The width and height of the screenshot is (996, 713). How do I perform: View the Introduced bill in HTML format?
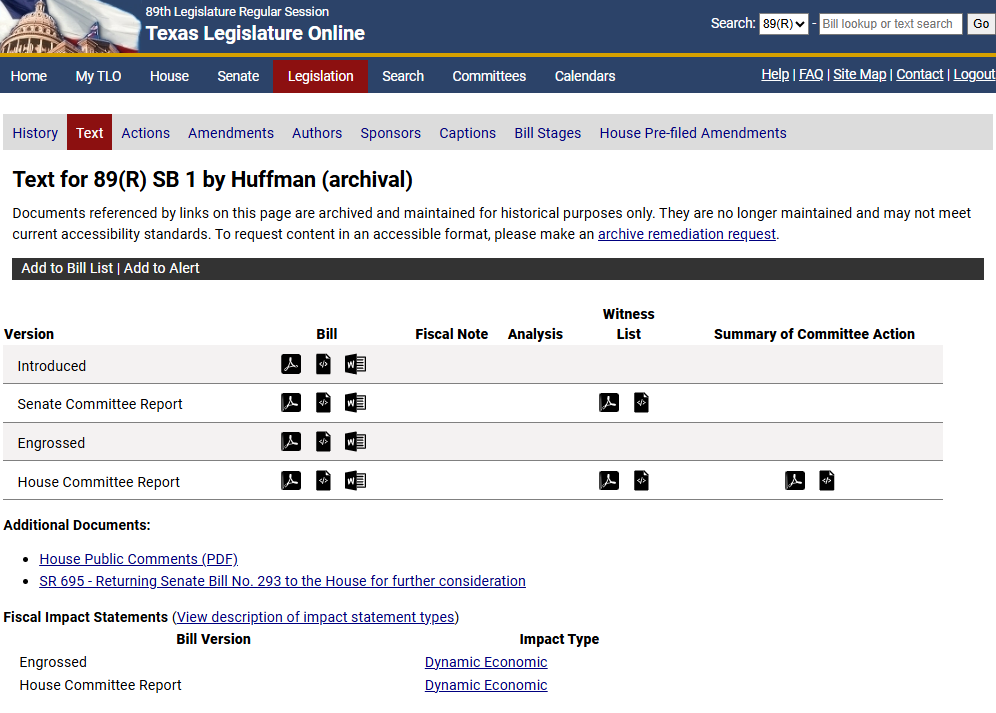click(x=323, y=364)
